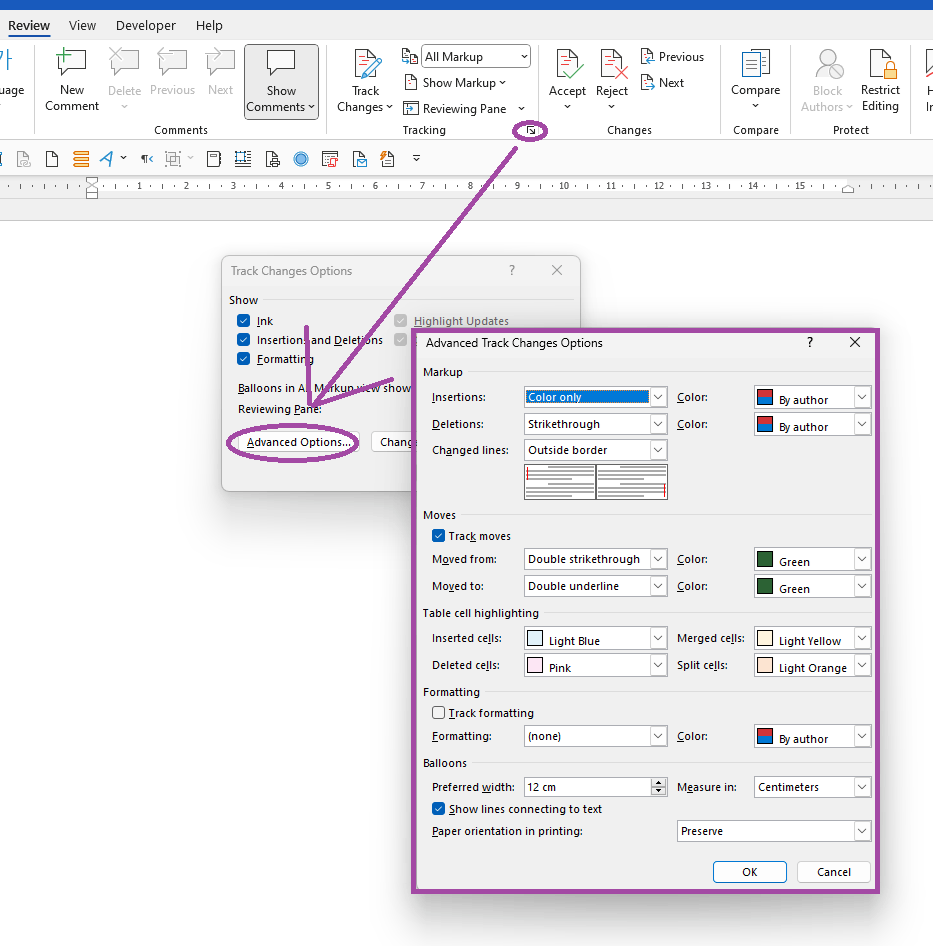Switch to the Developer tab
933x946 pixels.
[145, 25]
